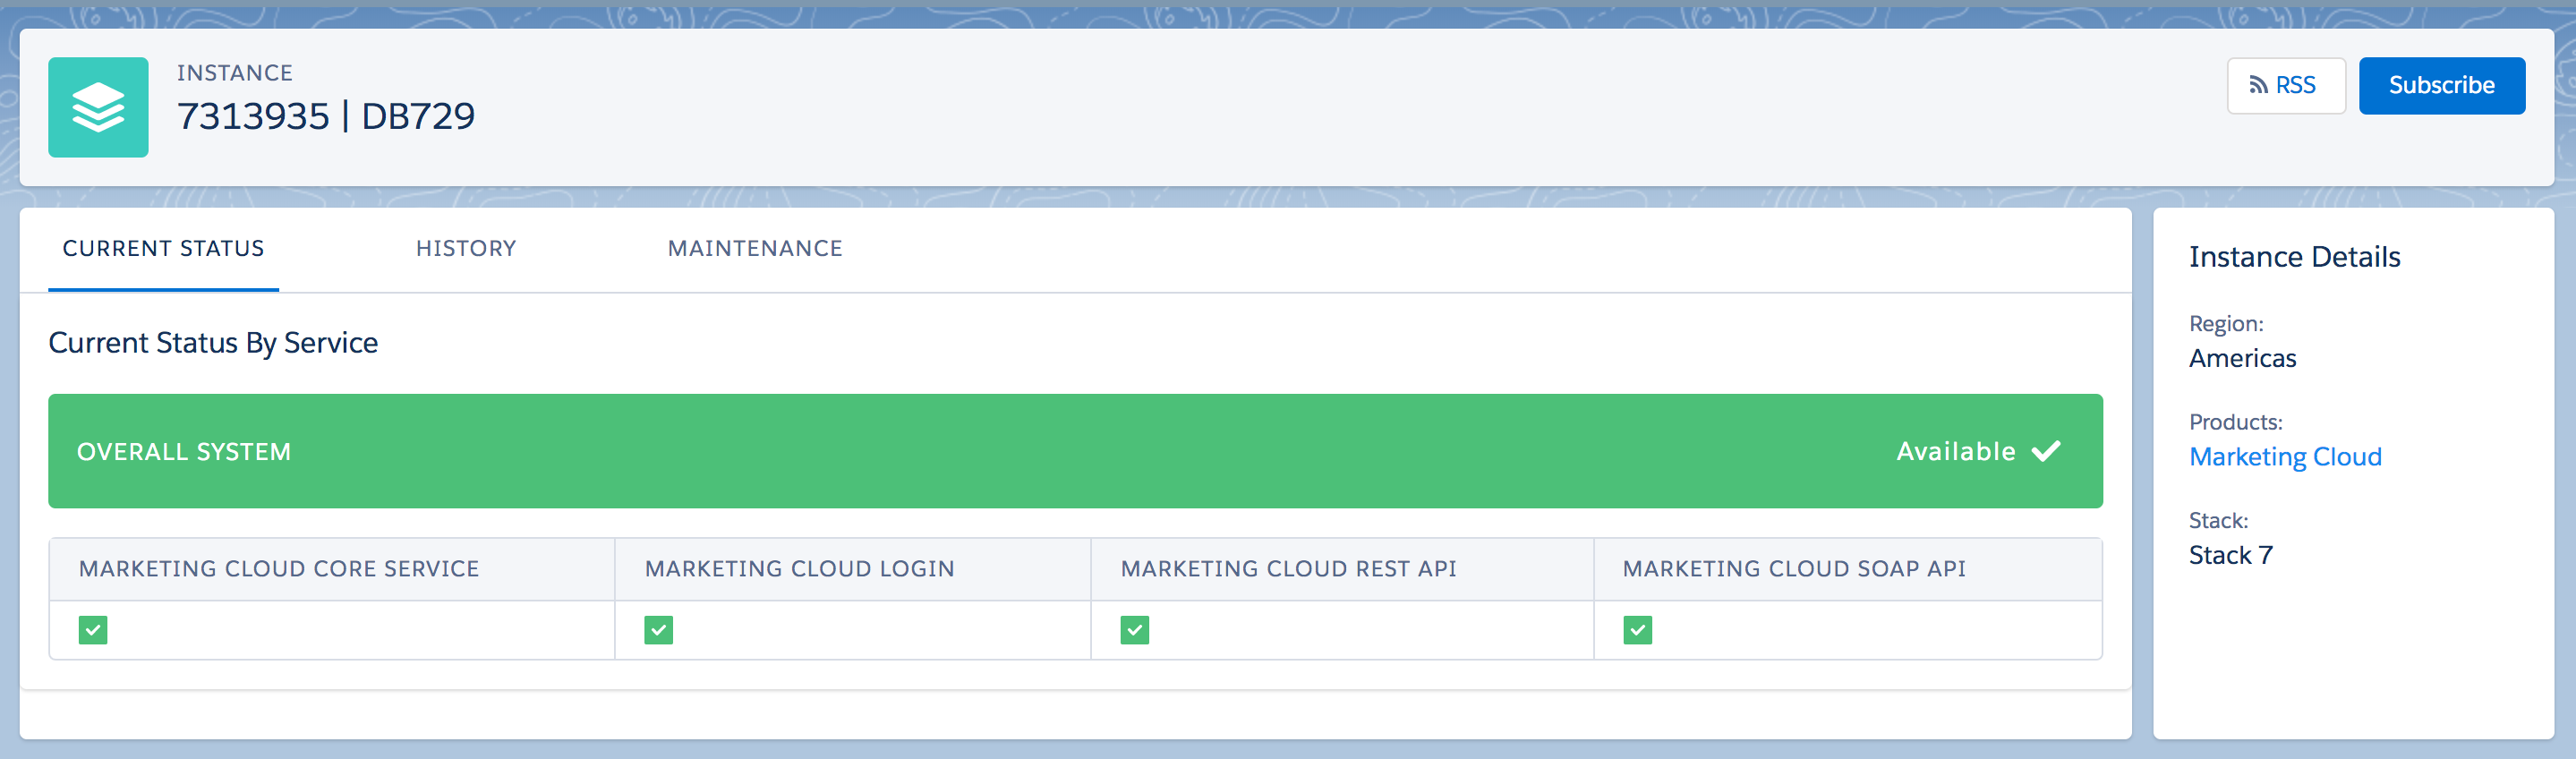Click the Available checkmark icon
Image resolution: width=2576 pixels, height=759 pixels.
[x=2046, y=451]
